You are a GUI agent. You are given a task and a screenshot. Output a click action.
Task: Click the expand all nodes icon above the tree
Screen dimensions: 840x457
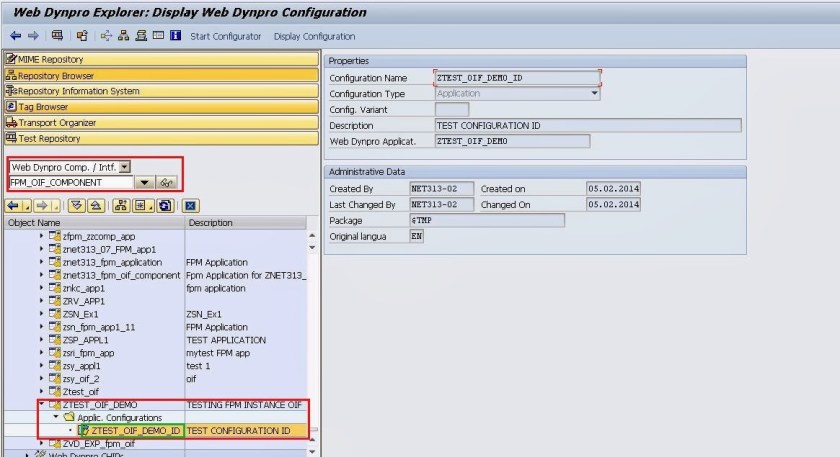(x=78, y=205)
